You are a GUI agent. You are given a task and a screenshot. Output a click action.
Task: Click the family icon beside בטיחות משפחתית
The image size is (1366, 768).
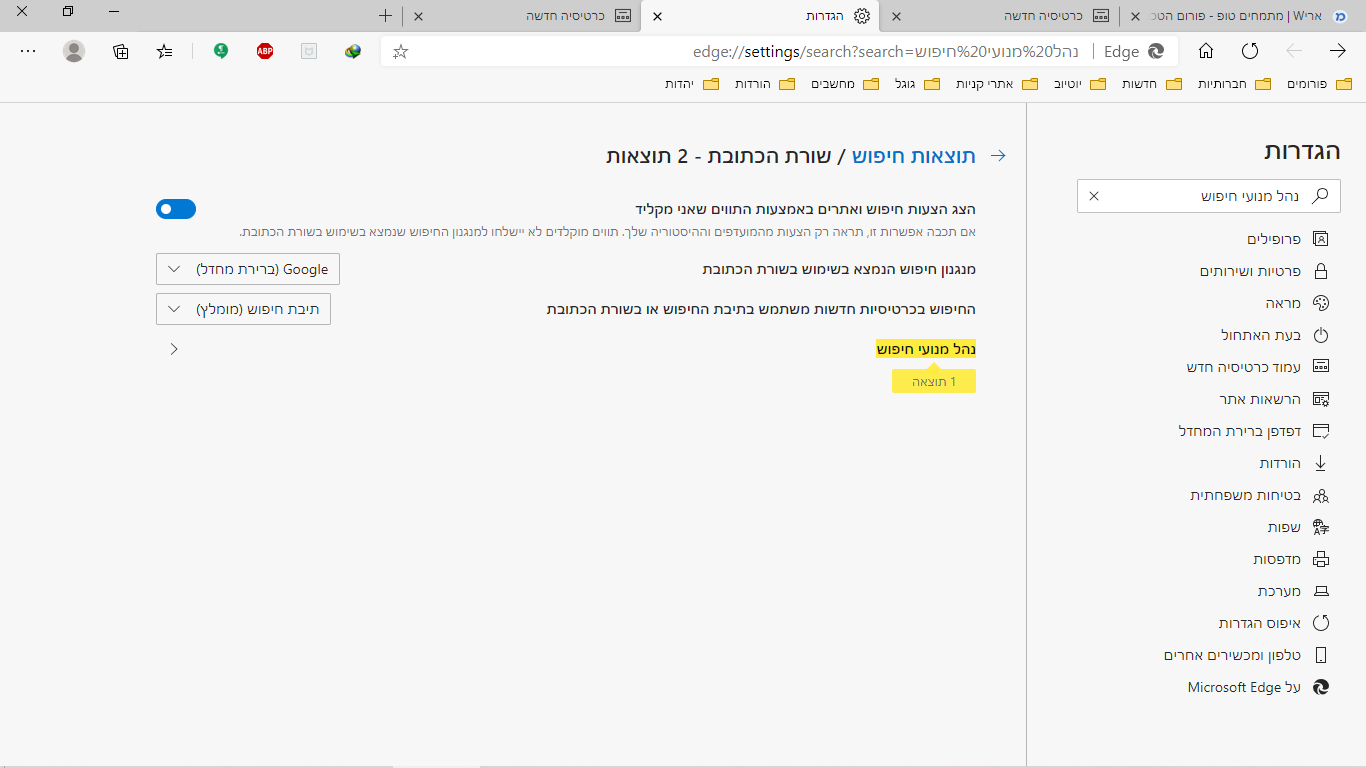pos(1320,495)
